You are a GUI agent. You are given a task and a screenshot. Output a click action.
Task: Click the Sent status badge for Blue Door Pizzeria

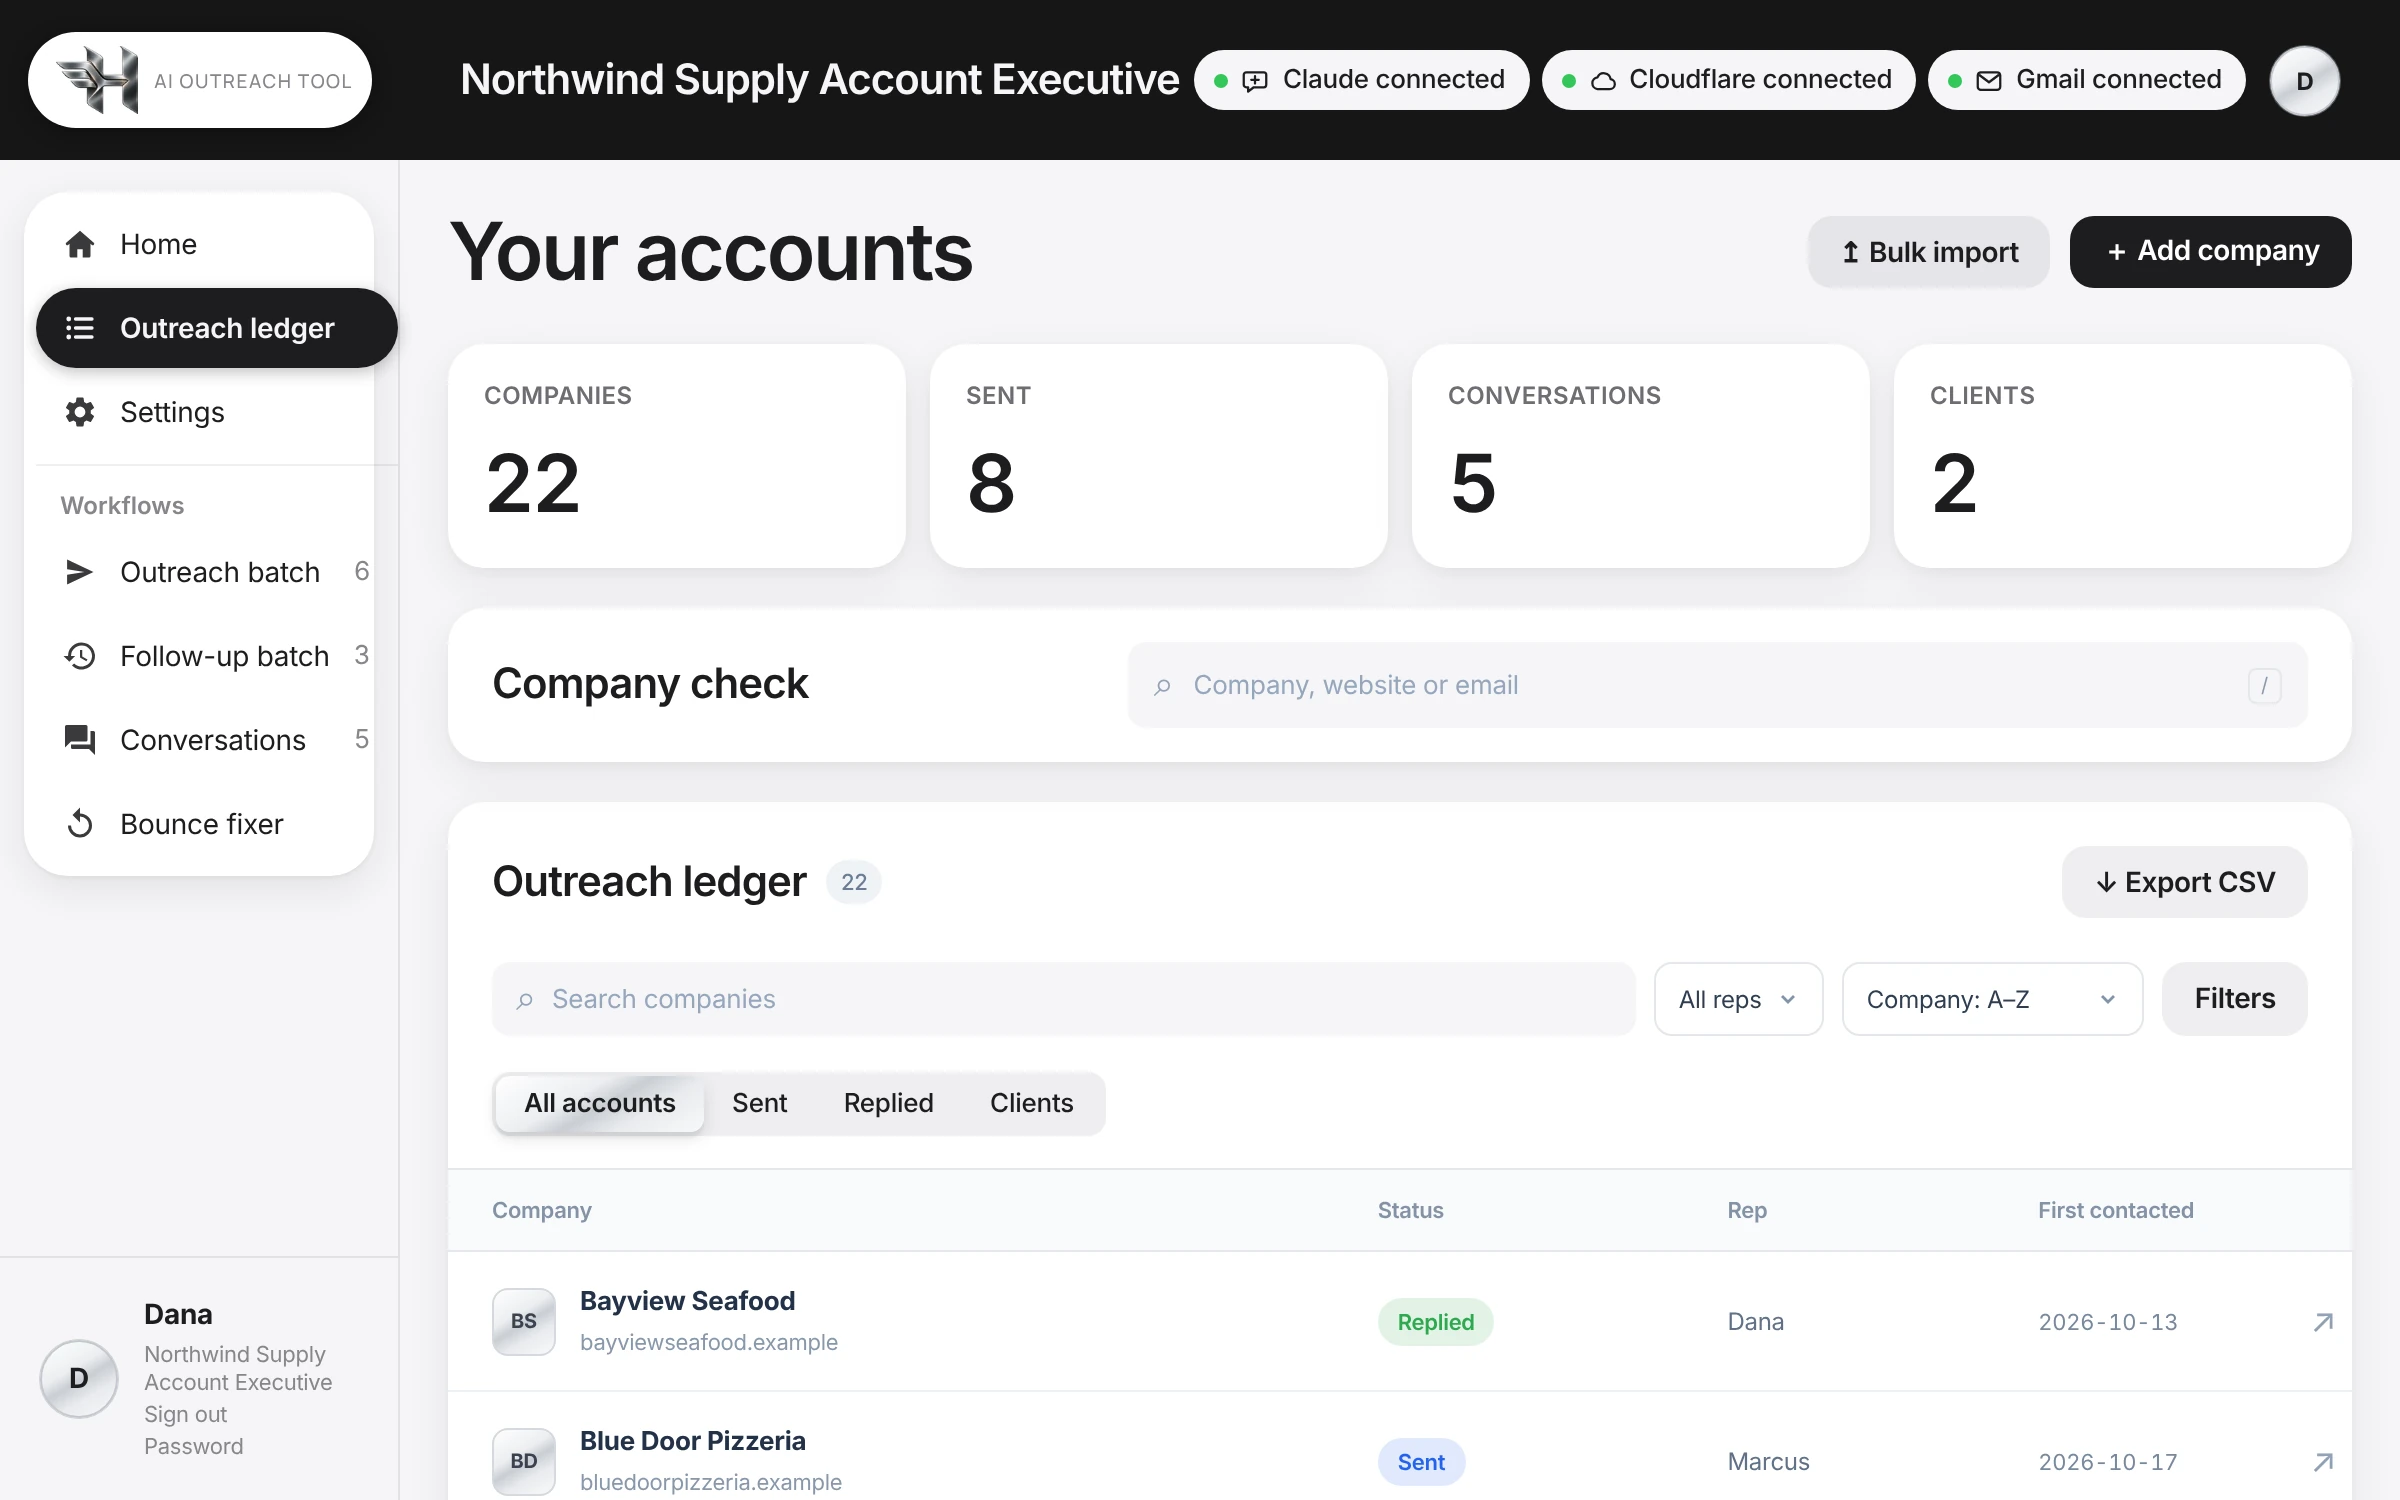1421,1462
